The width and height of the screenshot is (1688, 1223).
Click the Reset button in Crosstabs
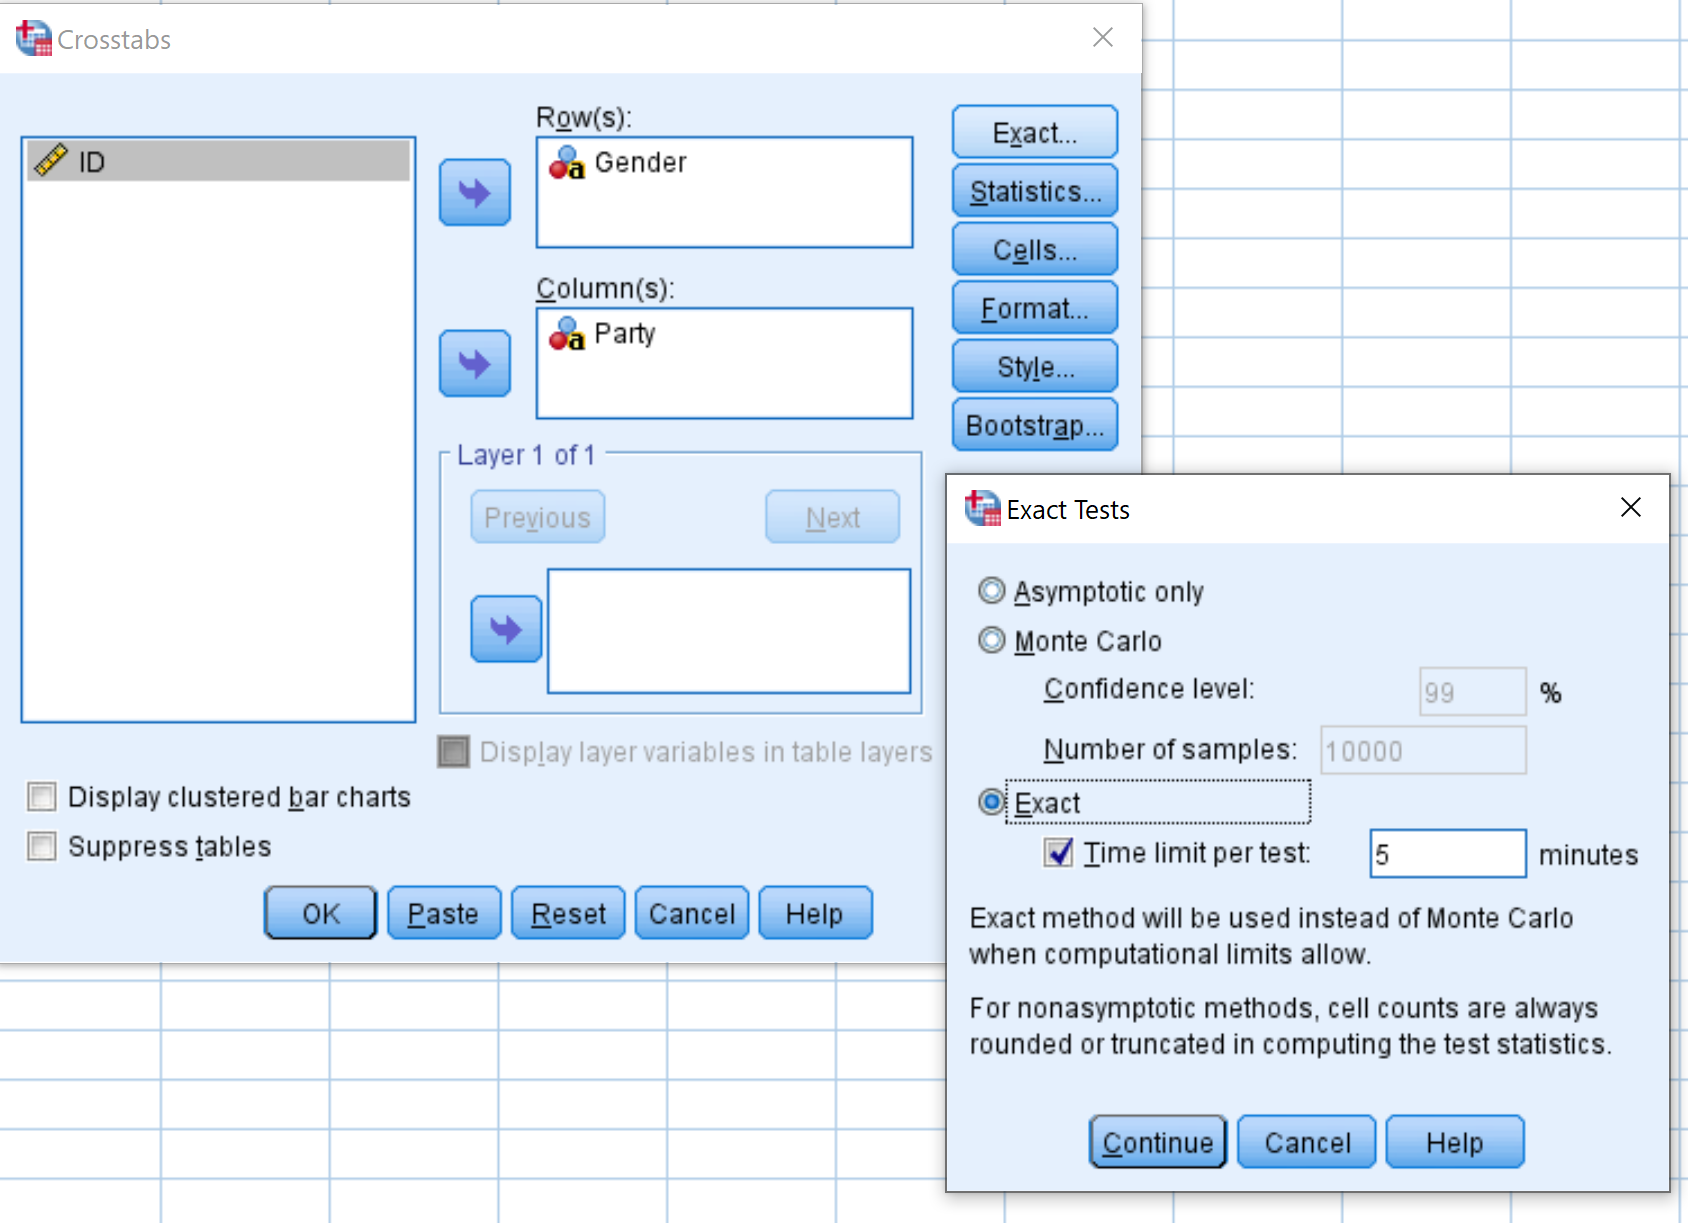568,913
